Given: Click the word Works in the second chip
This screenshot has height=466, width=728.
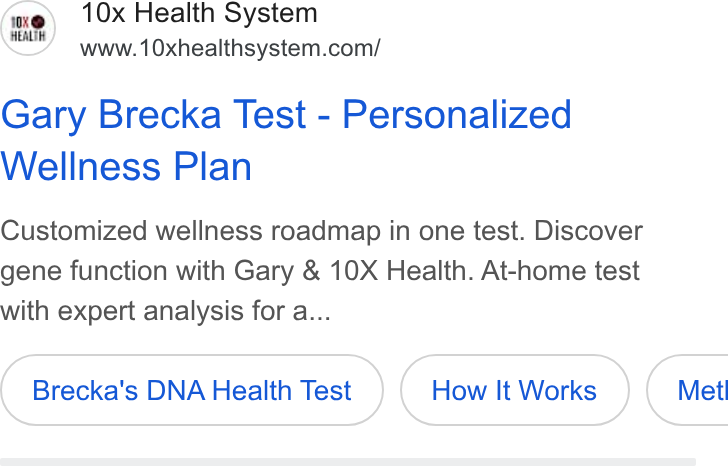Looking at the screenshot, I should pyautogui.click(x=557, y=390).
